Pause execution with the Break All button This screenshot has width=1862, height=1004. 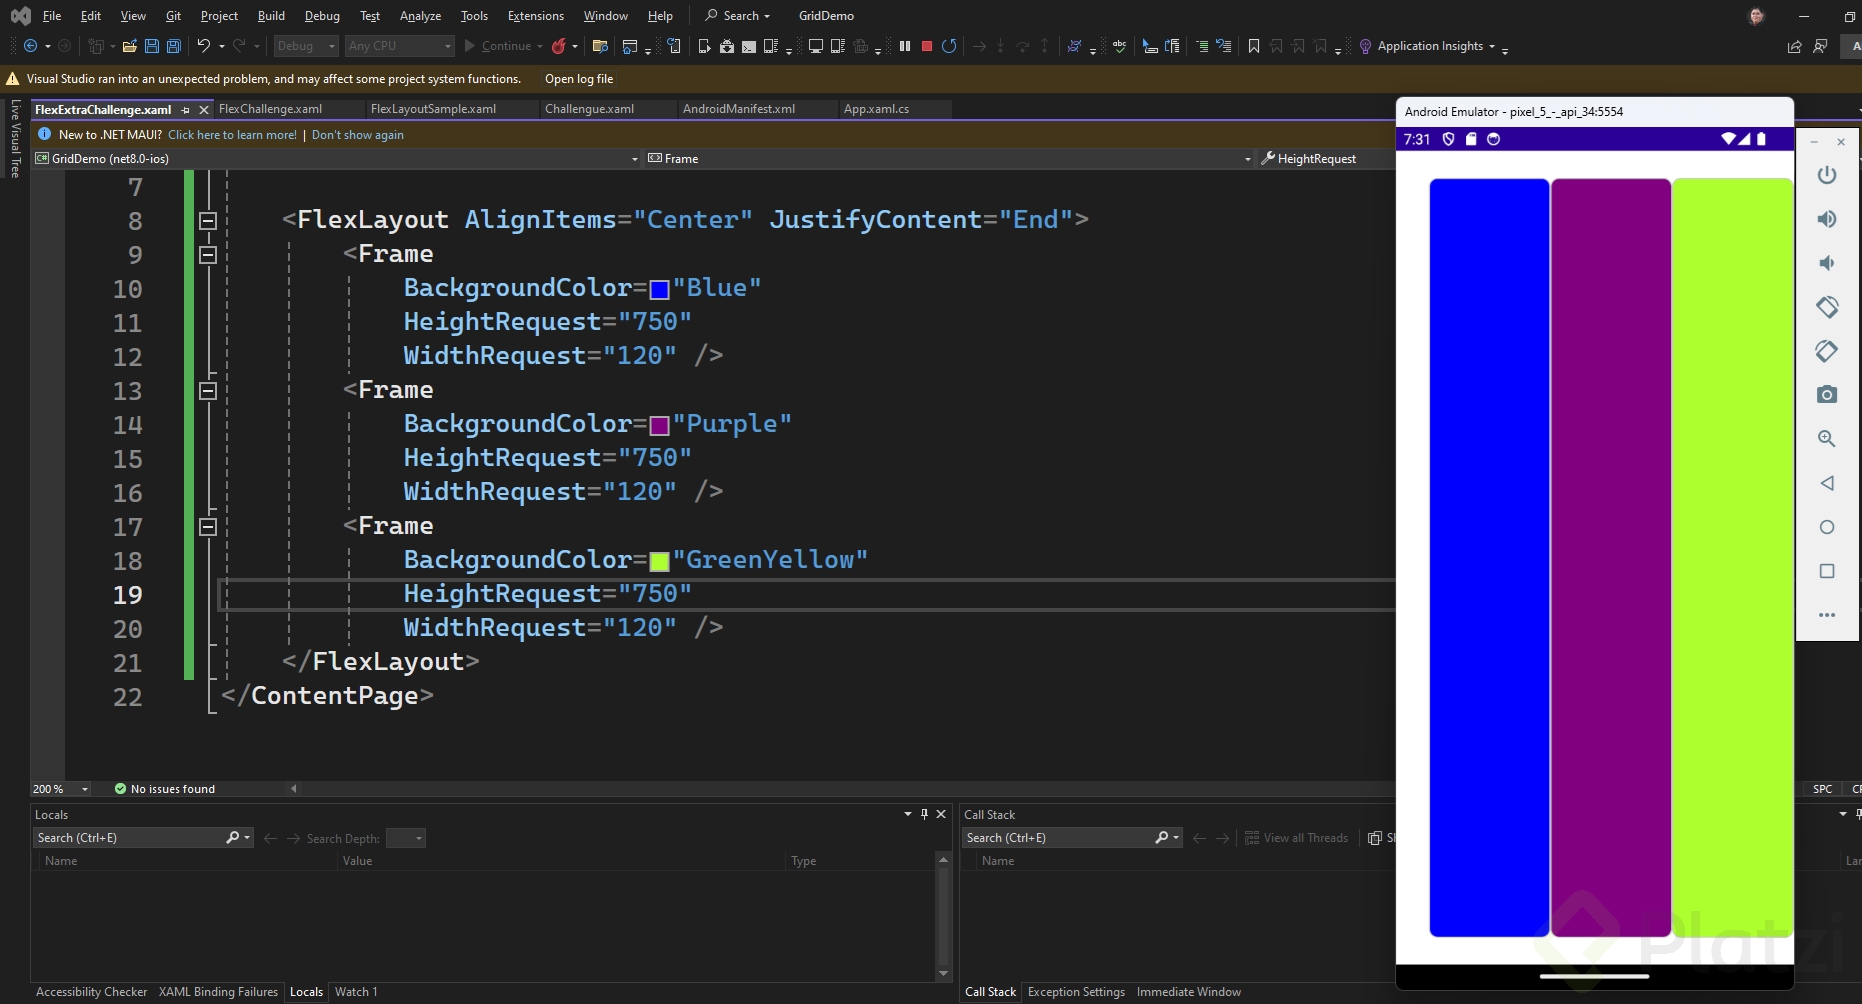905,46
